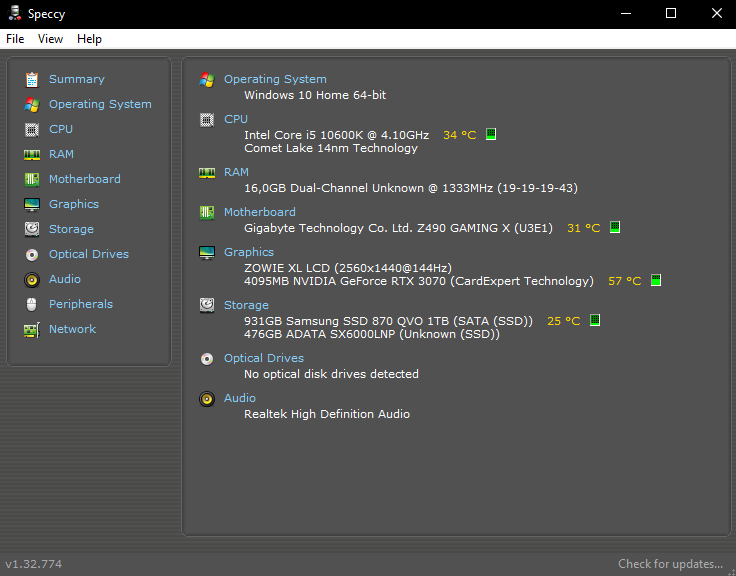Image resolution: width=736 pixels, height=576 pixels.
Task: Open the Operating System heading link
Action: point(275,79)
